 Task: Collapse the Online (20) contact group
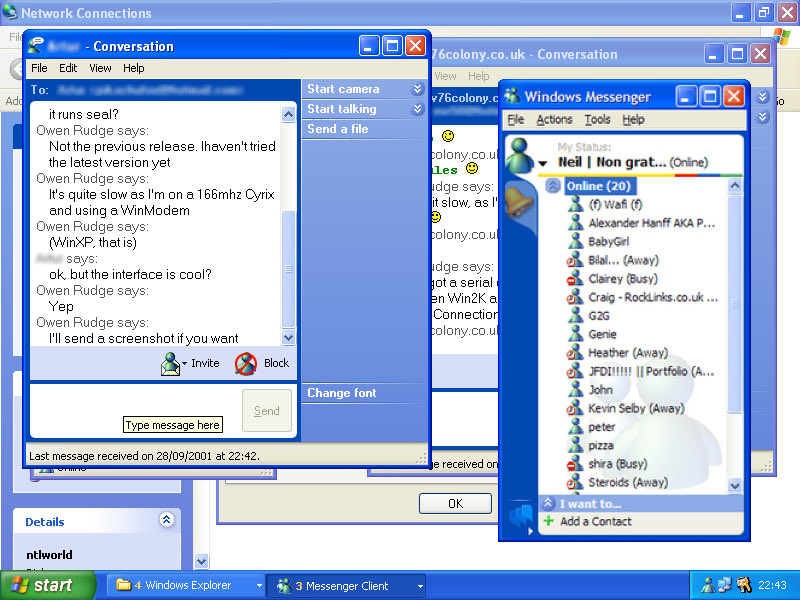[x=553, y=186]
